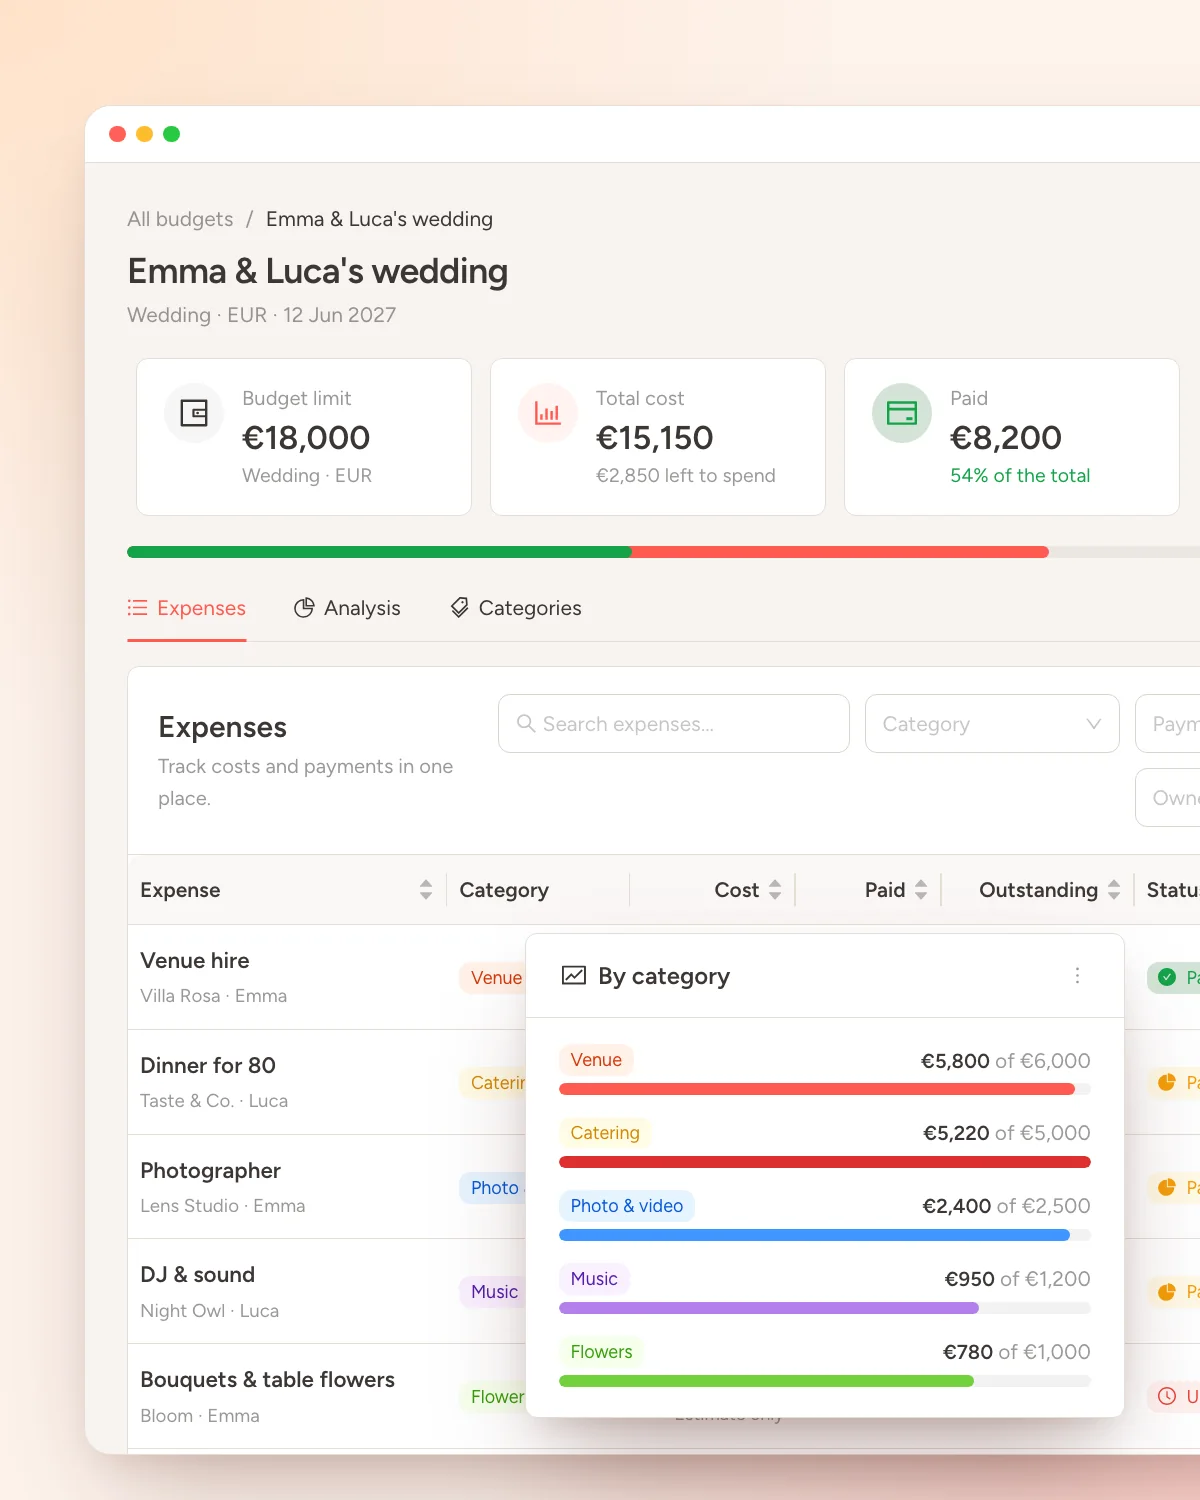Click the overdue clock icon for Bouquets row

1167,1396
